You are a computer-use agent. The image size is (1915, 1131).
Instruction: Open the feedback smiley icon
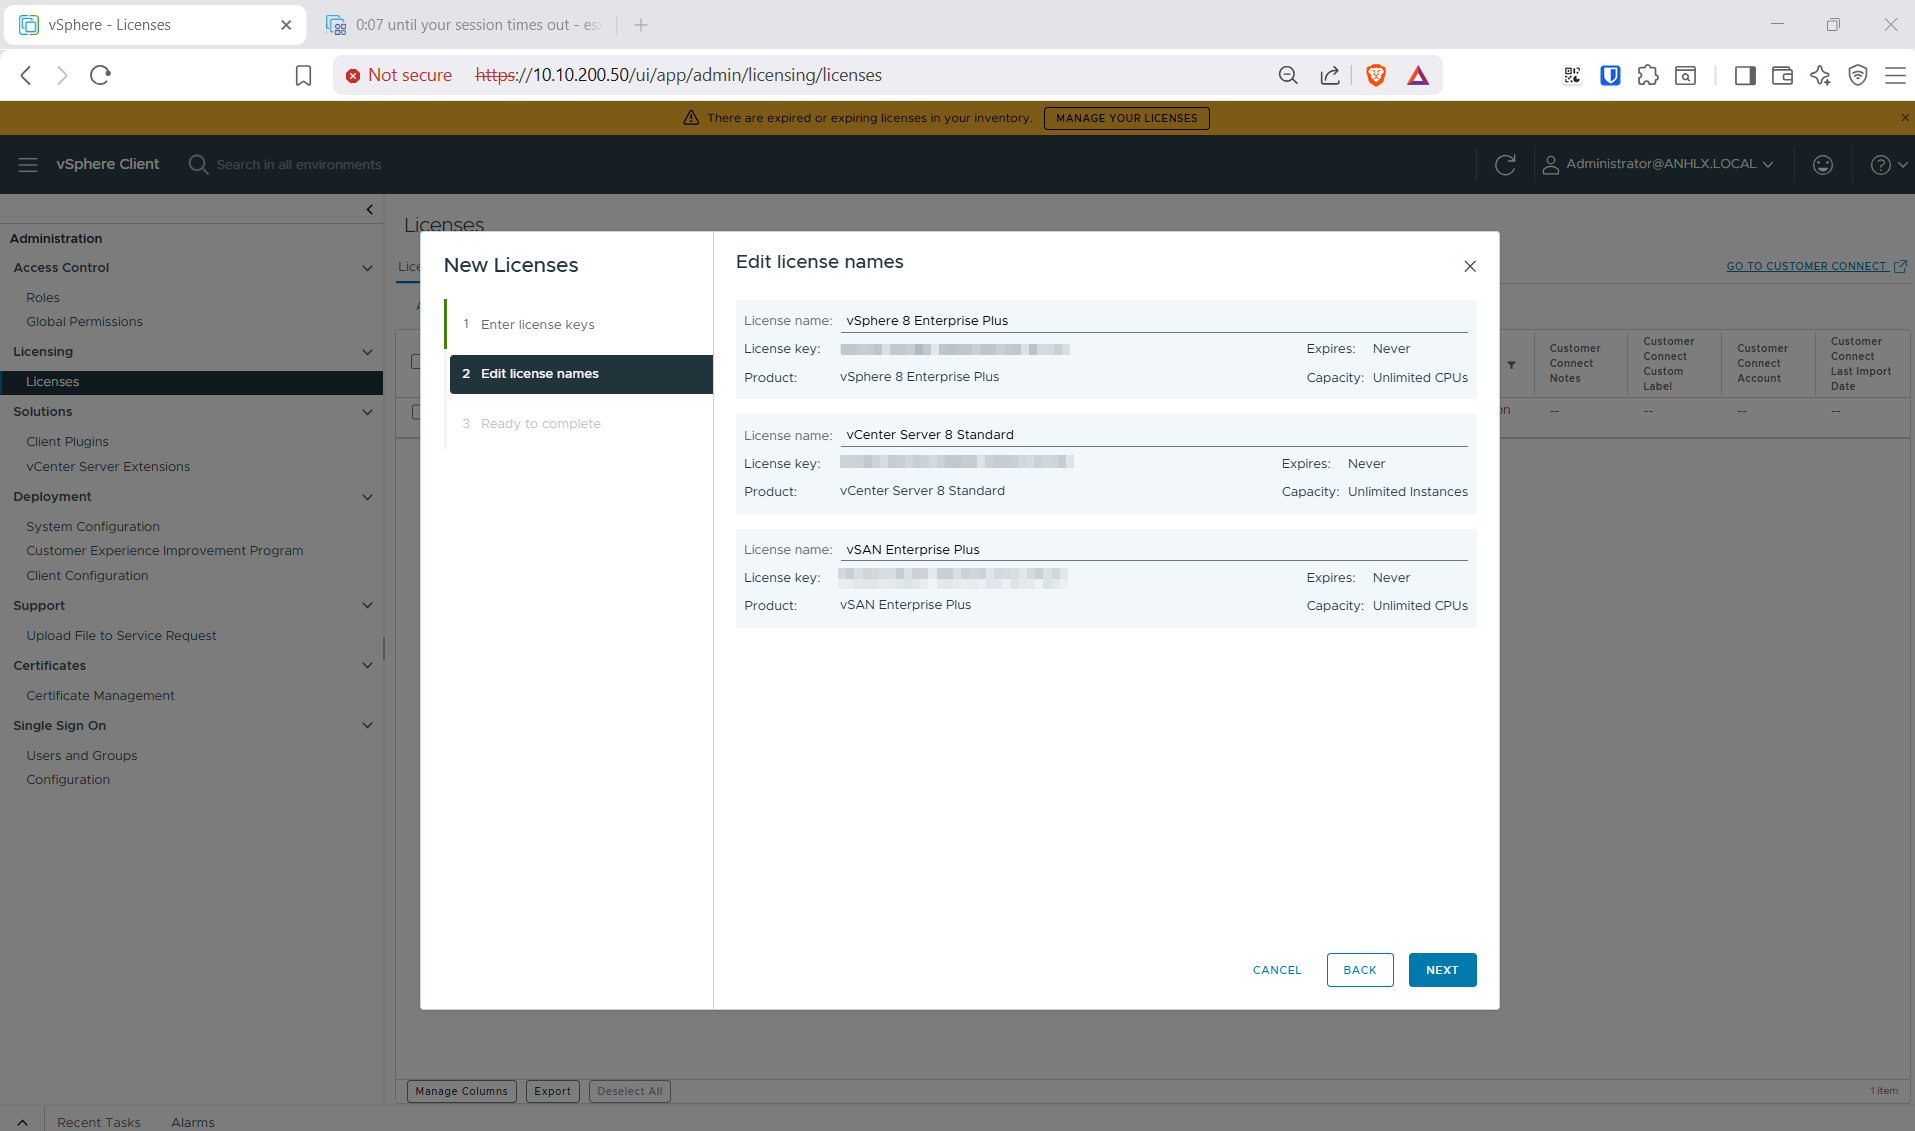(1823, 164)
